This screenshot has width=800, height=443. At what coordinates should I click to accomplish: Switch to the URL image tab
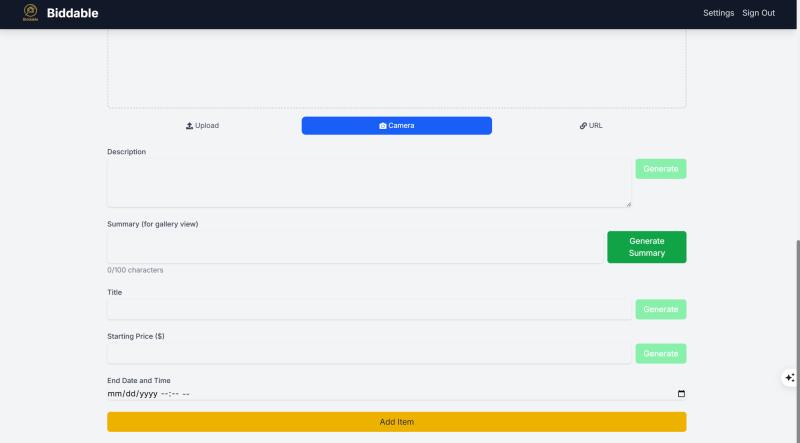[x=591, y=126]
